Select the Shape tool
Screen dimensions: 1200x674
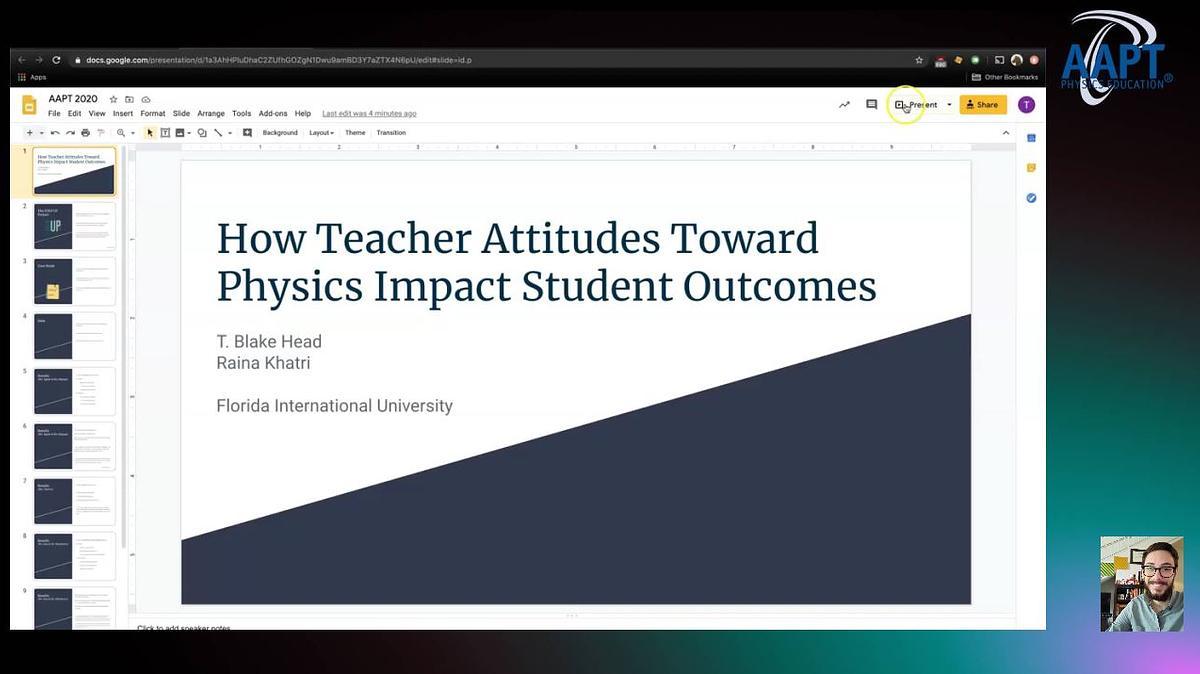point(202,133)
